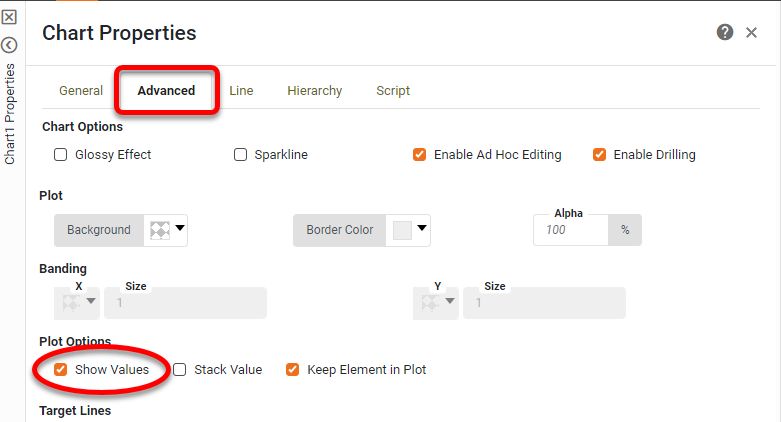Collapse the side panel with arrow icon
The width and height of the screenshot is (781, 422).
pyautogui.click(x=9, y=45)
